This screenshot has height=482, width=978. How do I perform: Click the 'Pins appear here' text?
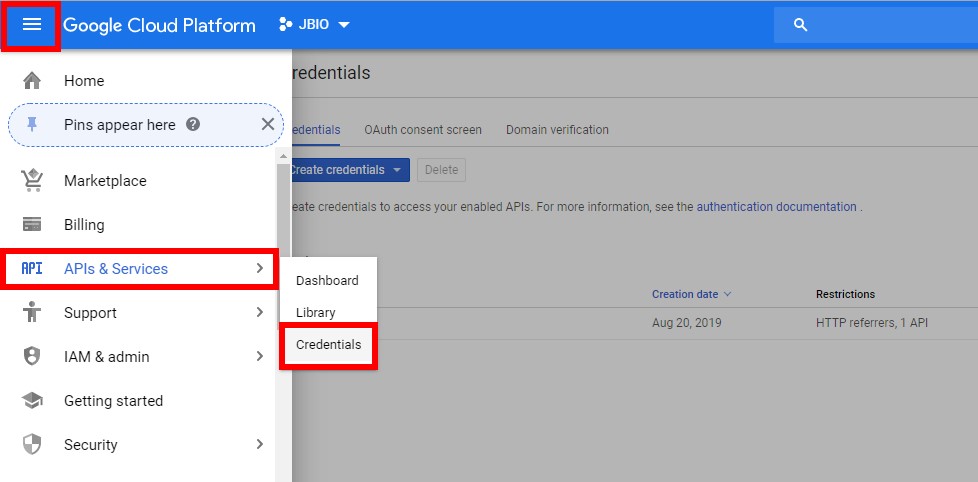click(120, 125)
